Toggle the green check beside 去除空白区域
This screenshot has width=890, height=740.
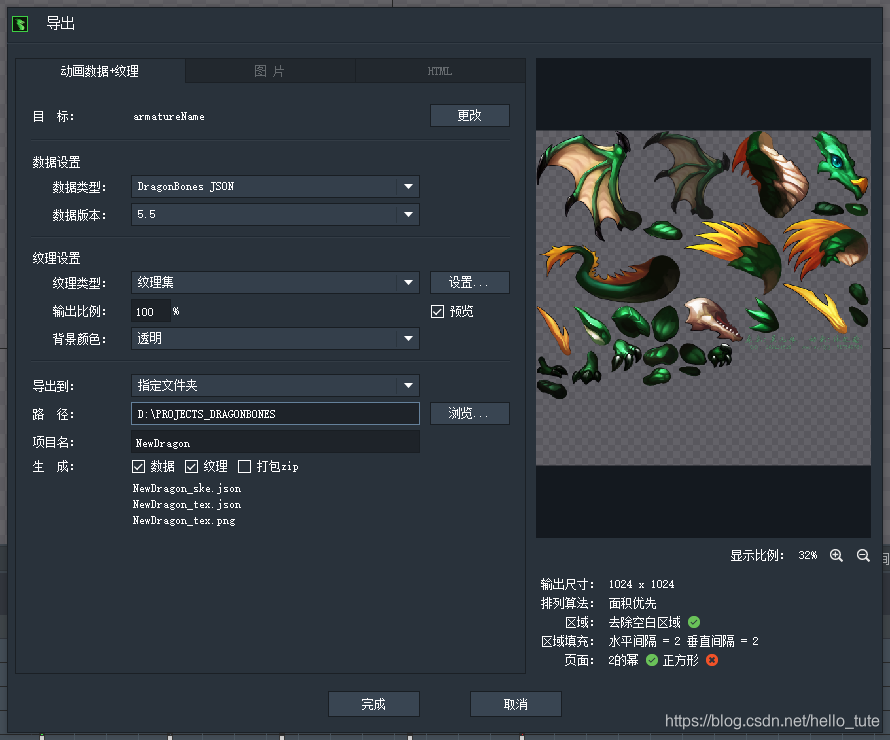pos(694,622)
